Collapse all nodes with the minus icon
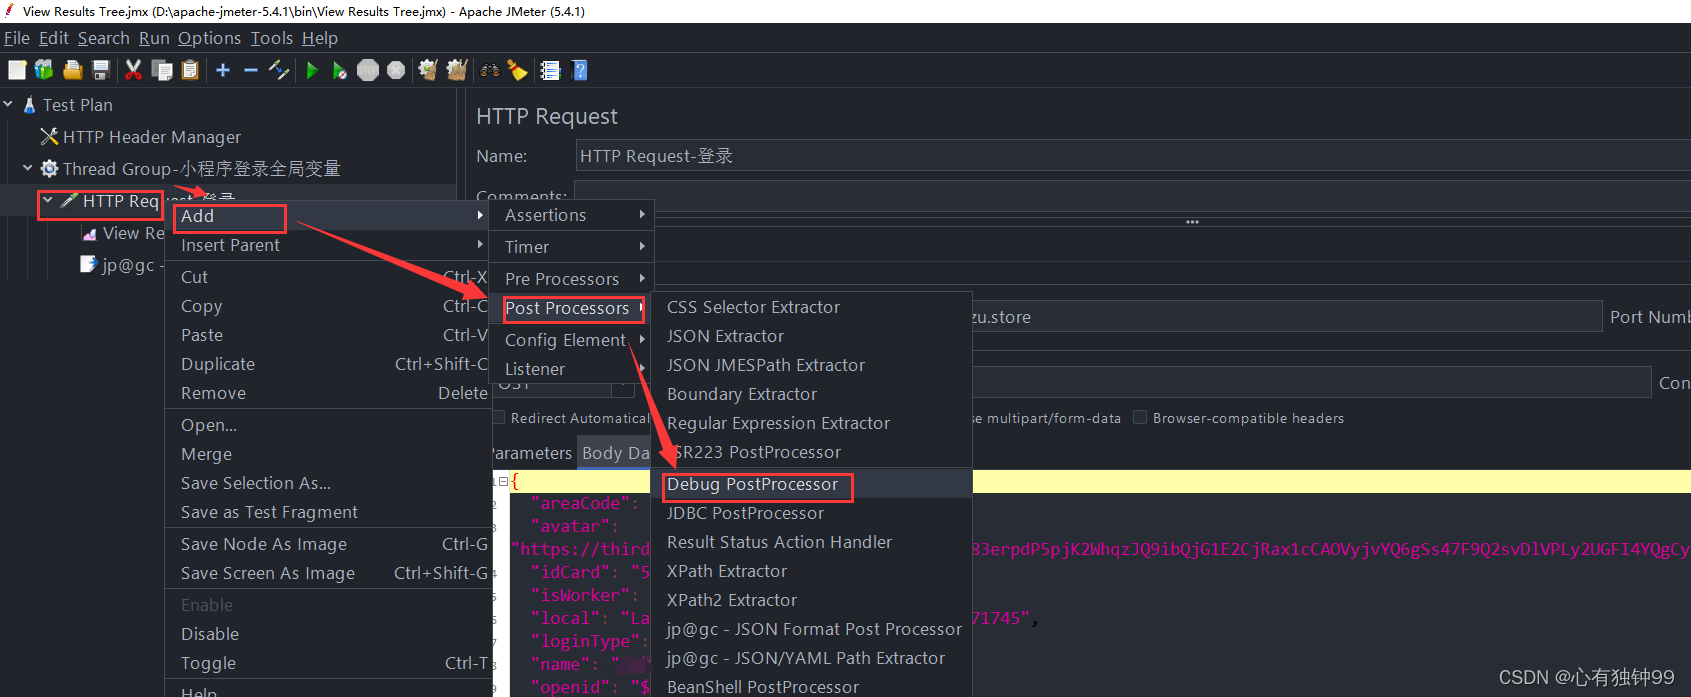This screenshot has height=697, width=1691. pos(251,70)
